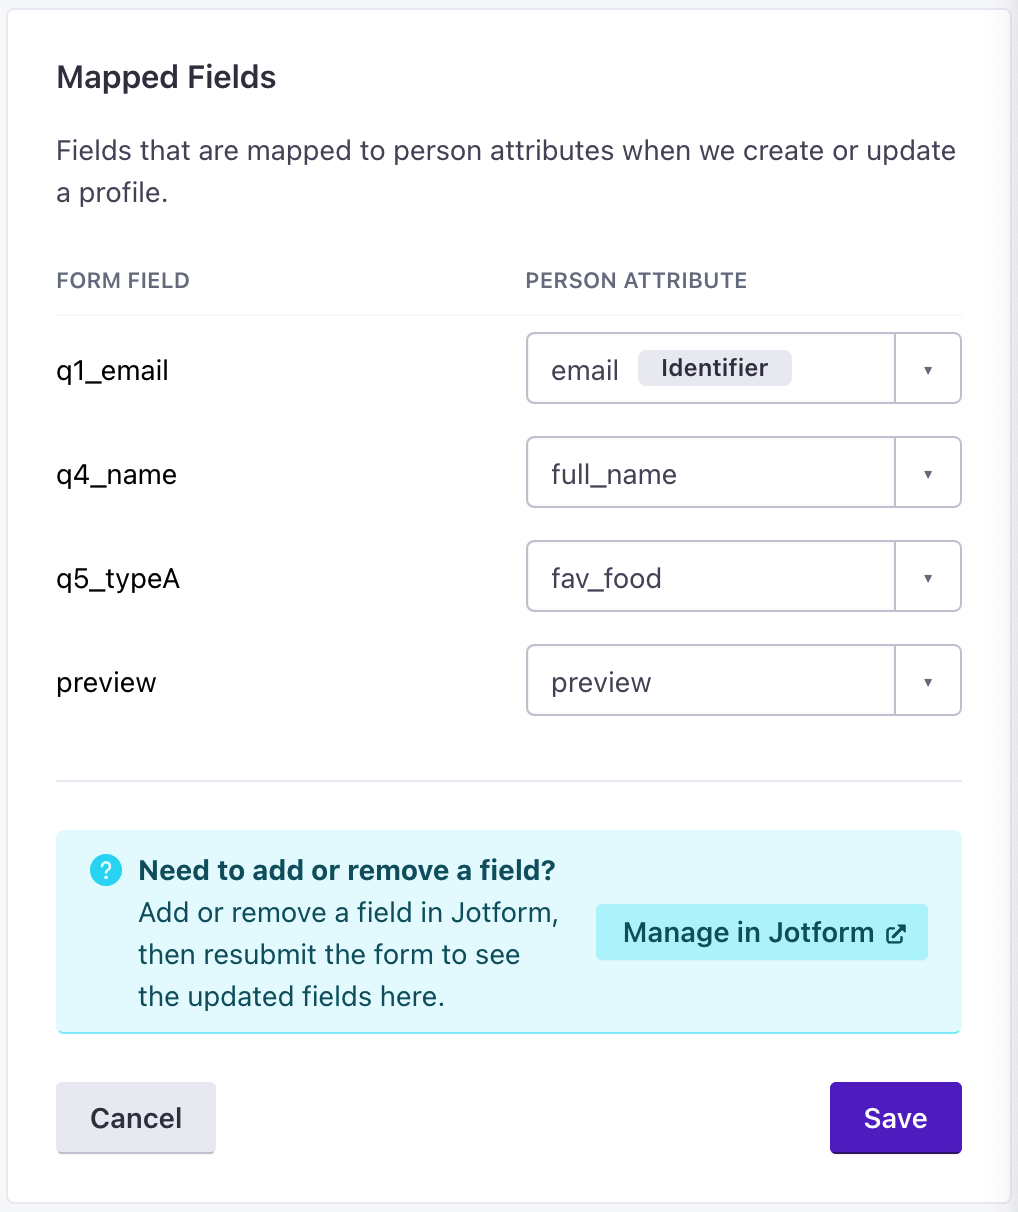1018x1212 pixels.
Task: Click the full_name attribute combo box
Action: 710,473
